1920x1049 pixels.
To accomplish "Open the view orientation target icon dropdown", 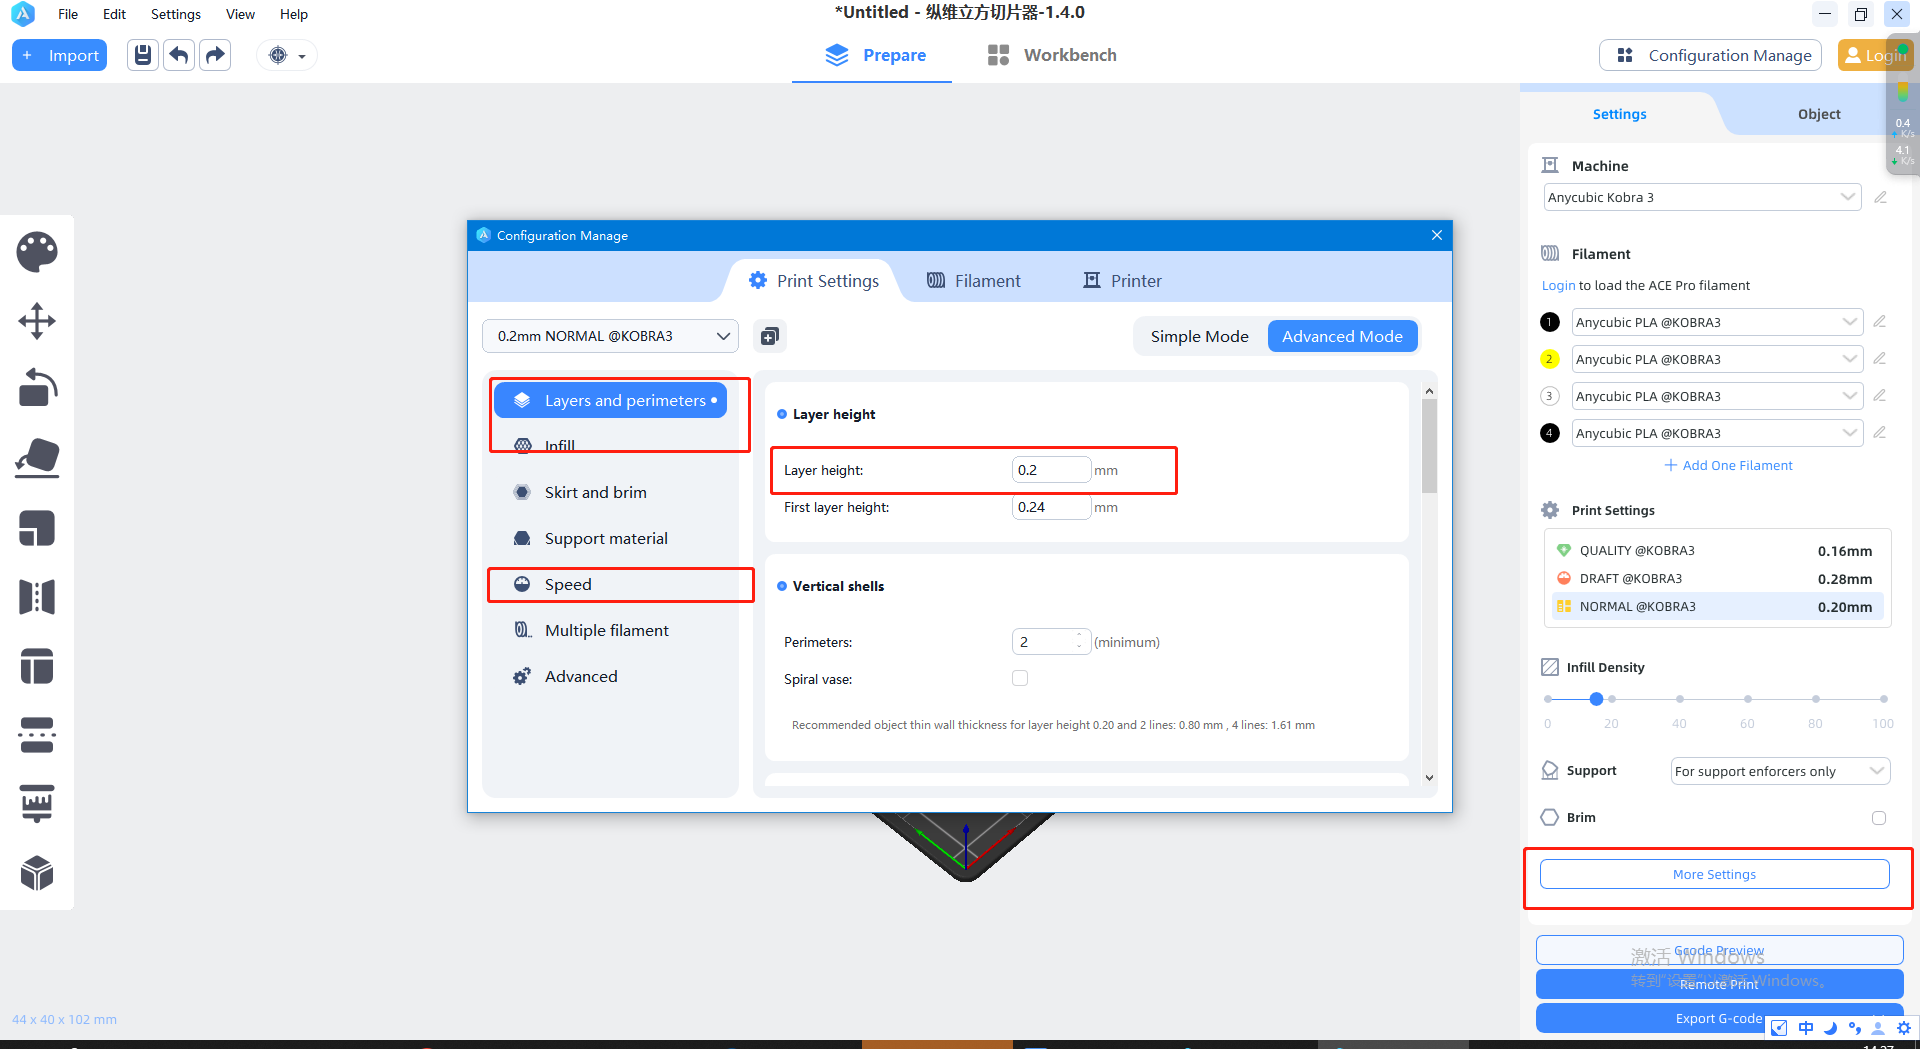I will (x=287, y=55).
